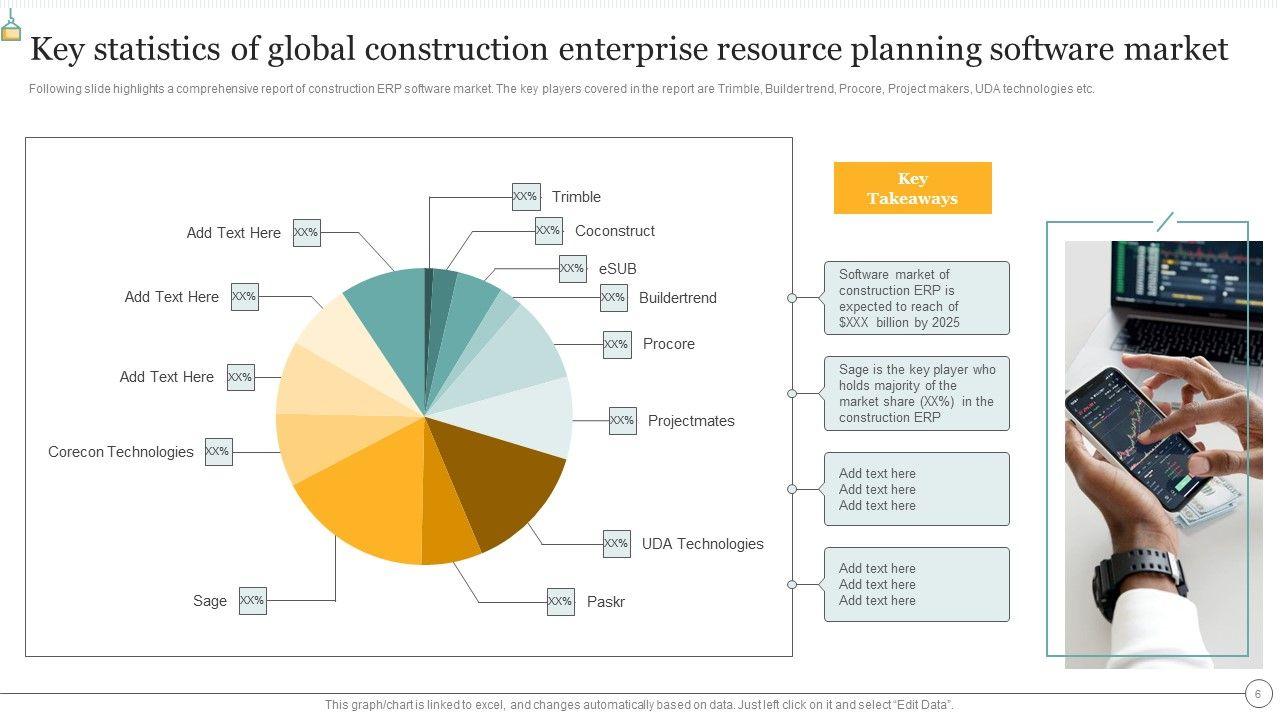Click the slide title about key statistics
The width and height of the screenshot is (1280, 720).
coord(629,48)
